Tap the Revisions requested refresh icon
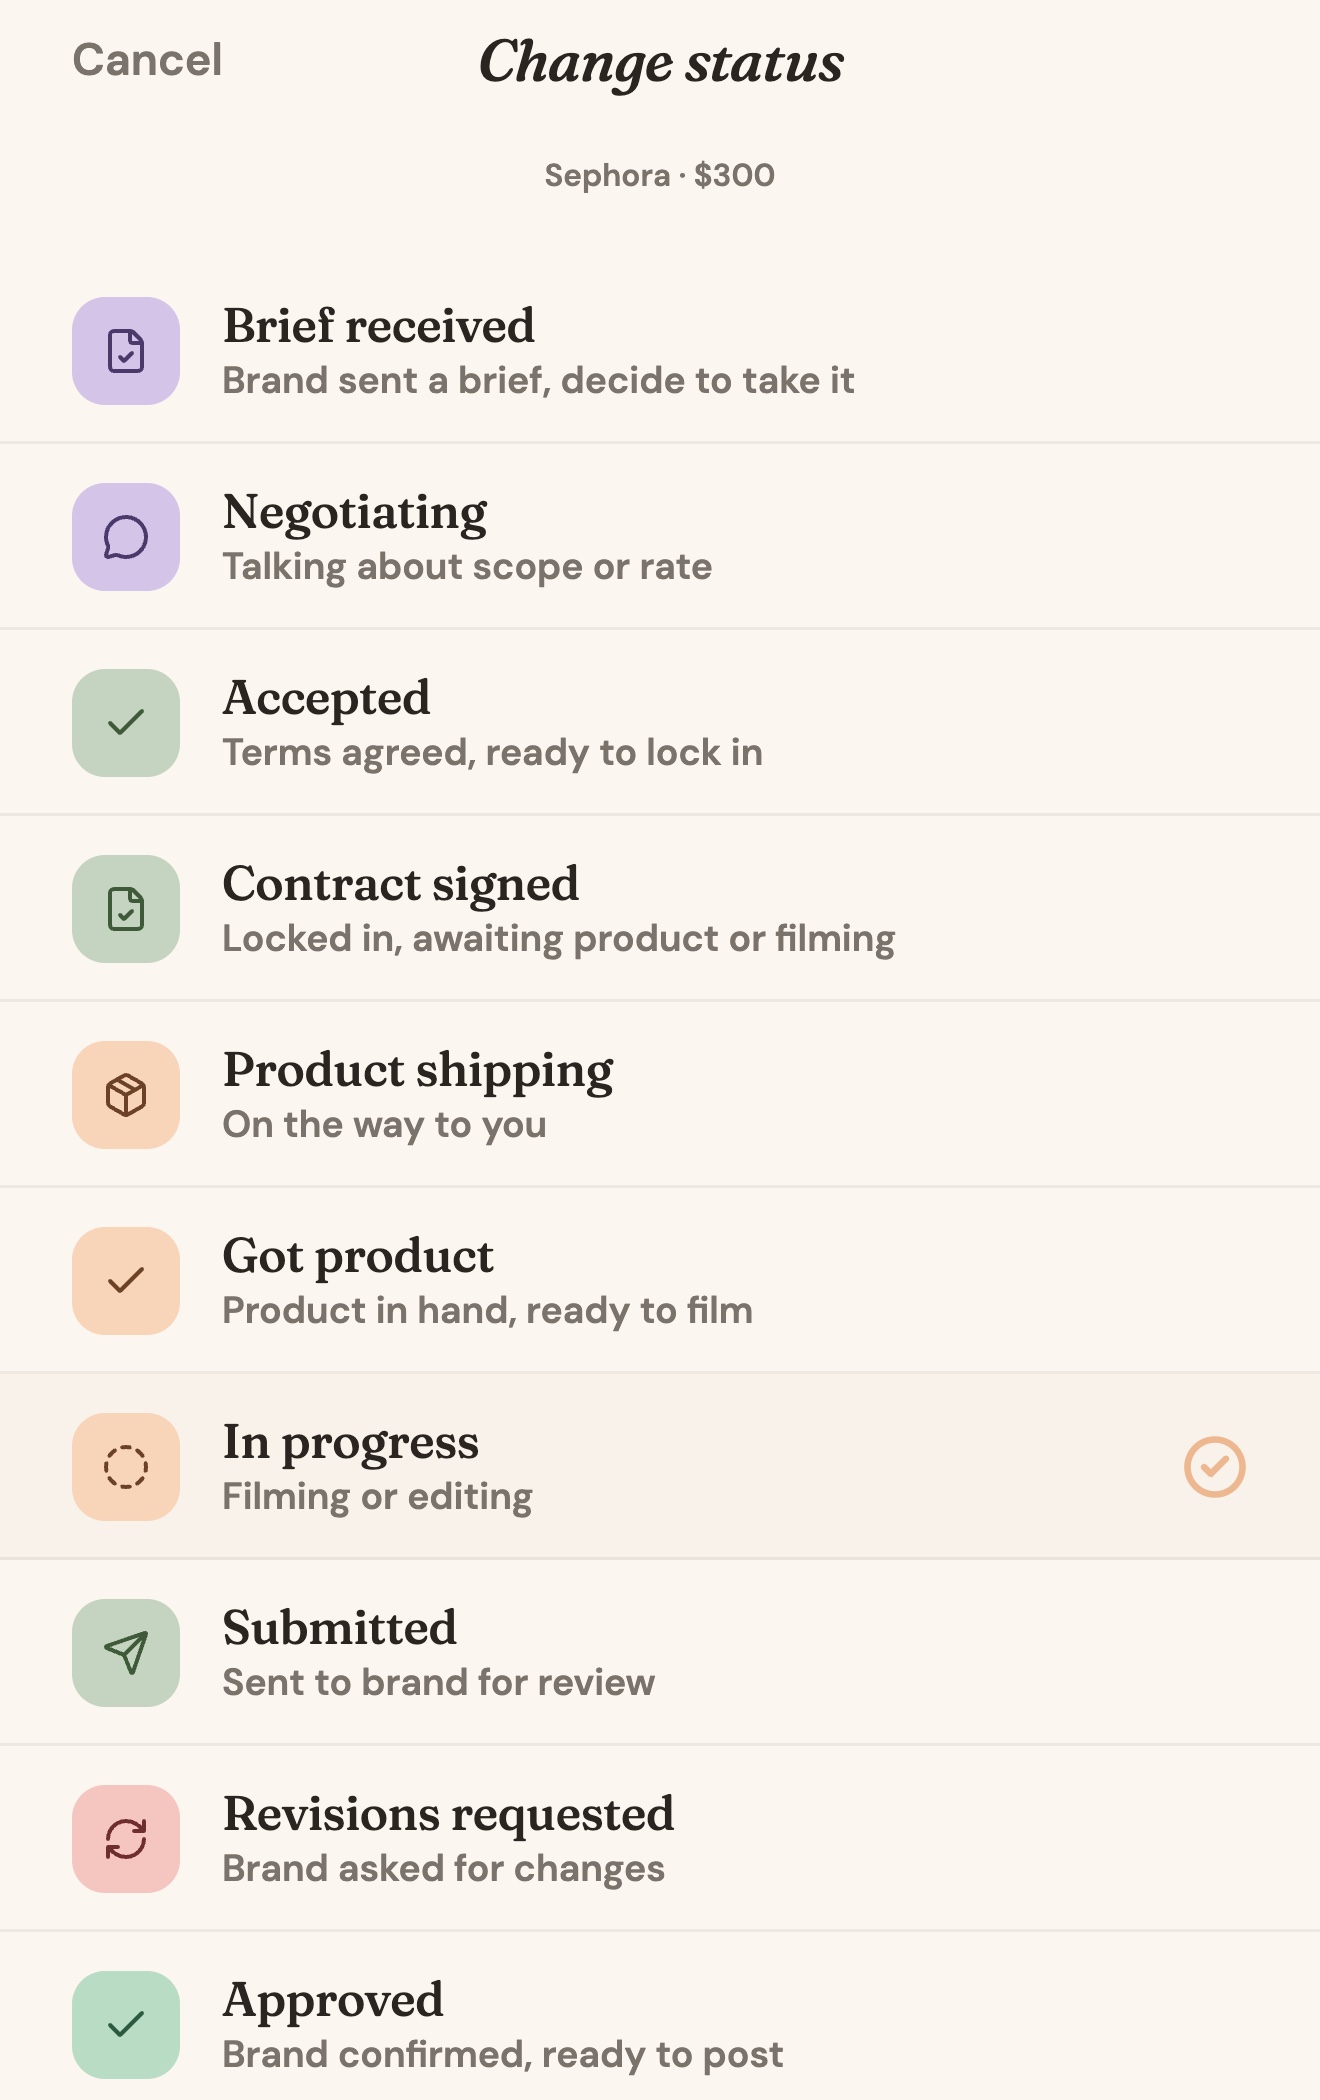This screenshot has height=2100, width=1320. 126,1839
